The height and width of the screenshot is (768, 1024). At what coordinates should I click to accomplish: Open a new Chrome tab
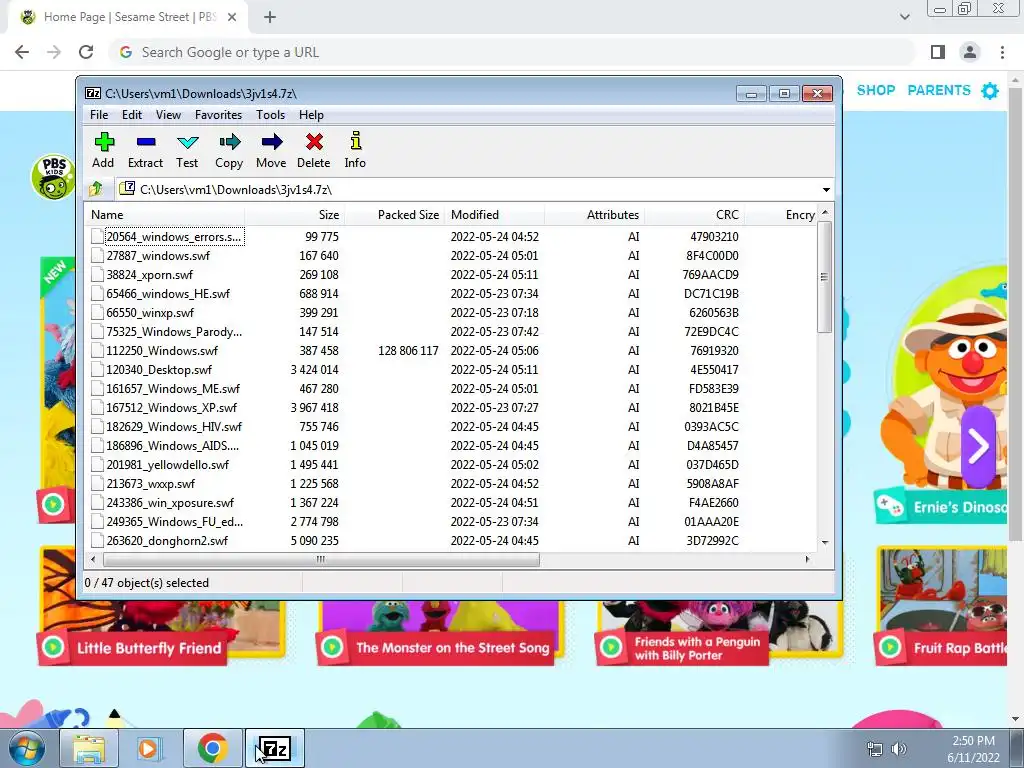point(270,18)
